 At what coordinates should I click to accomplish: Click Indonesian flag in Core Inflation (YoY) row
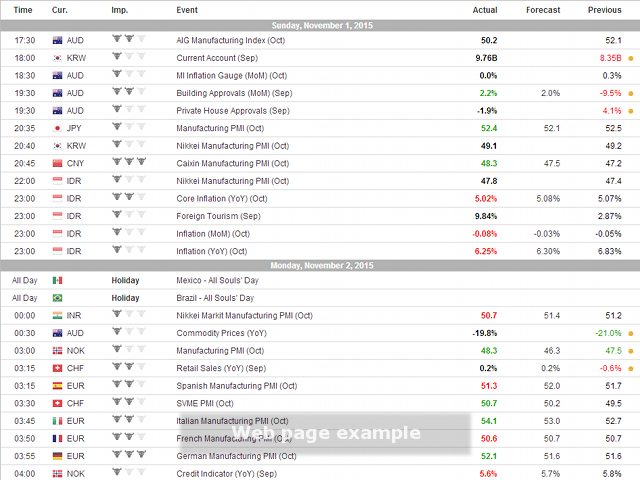click(58, 198)
